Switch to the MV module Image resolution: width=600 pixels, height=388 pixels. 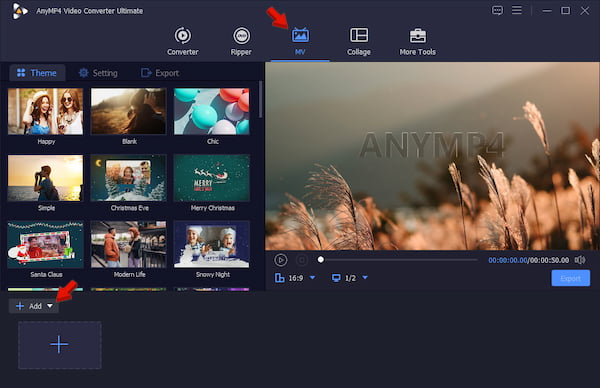tap(300, 41)
